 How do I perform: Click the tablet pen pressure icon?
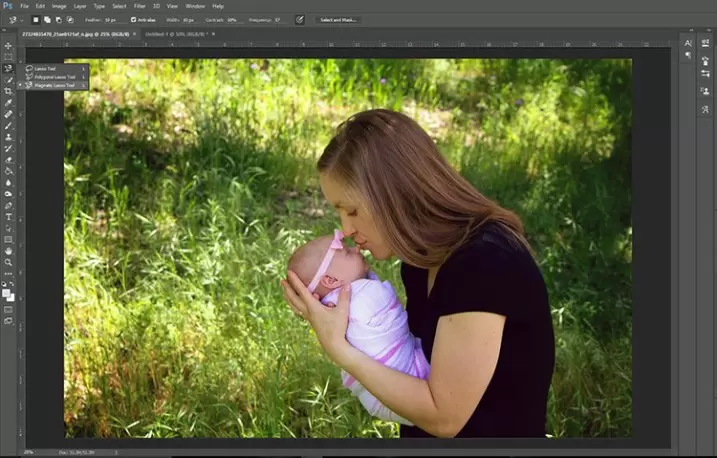300,20
